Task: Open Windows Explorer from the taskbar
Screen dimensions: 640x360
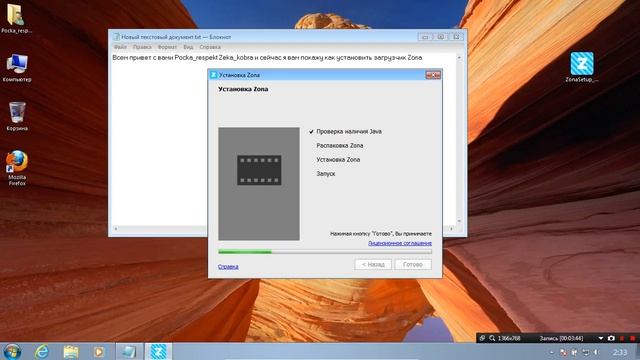Action: [x=71, y=351]
